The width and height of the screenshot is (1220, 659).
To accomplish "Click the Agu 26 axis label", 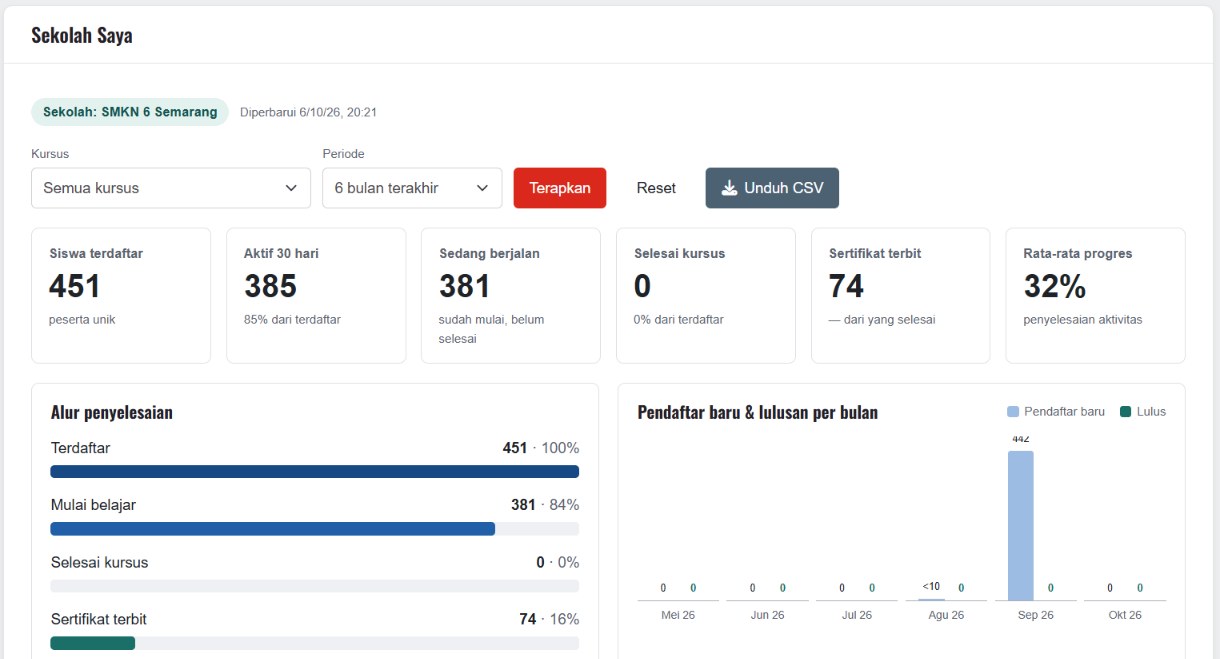I will 946,615.
